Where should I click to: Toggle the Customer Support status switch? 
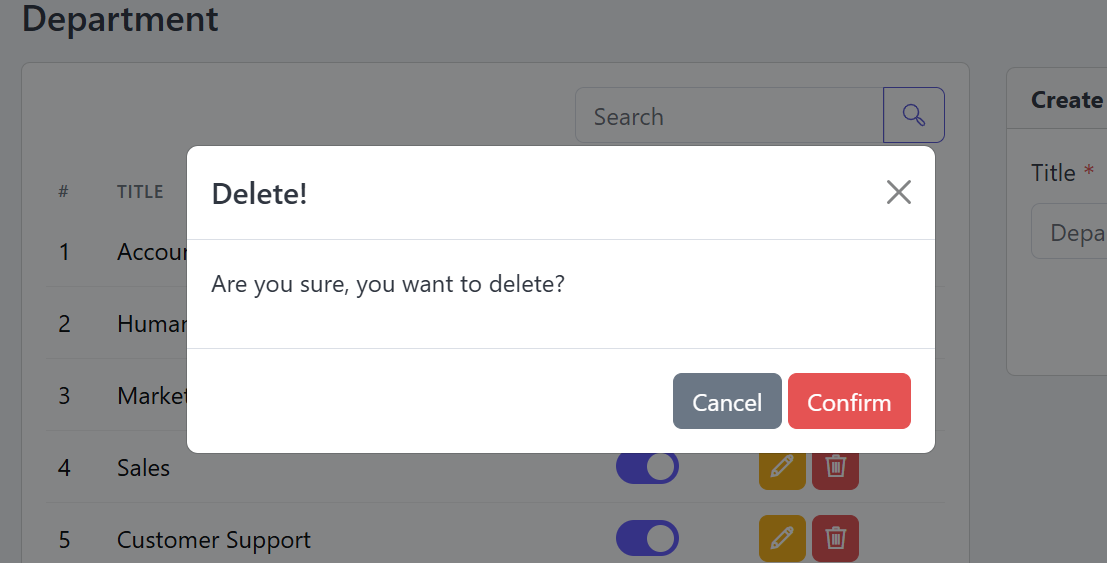point(647,538)
